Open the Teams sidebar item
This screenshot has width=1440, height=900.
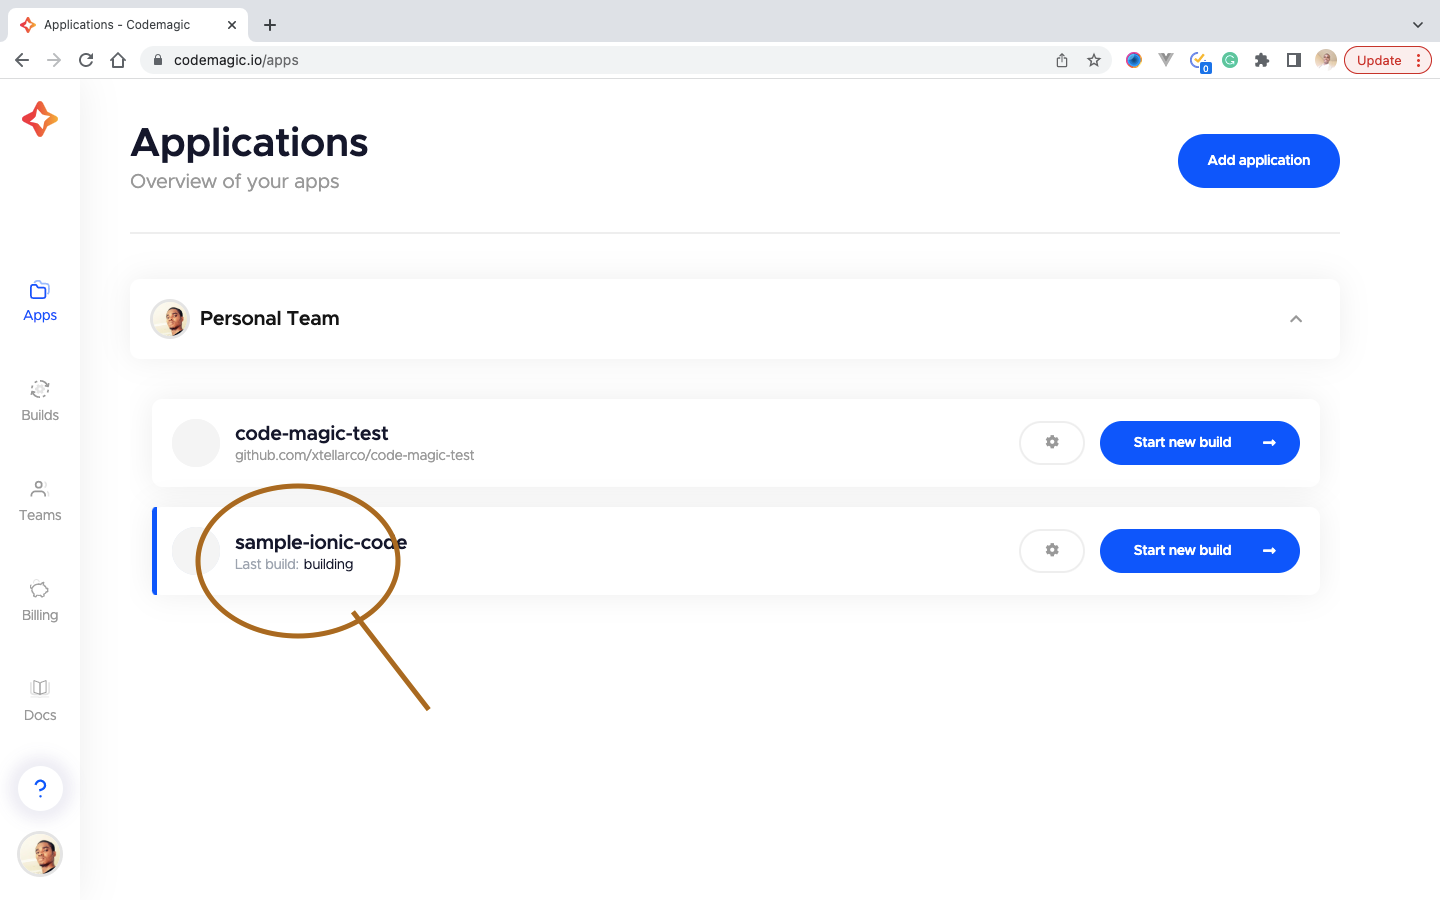pyautogui.click(x=40, y=501)
